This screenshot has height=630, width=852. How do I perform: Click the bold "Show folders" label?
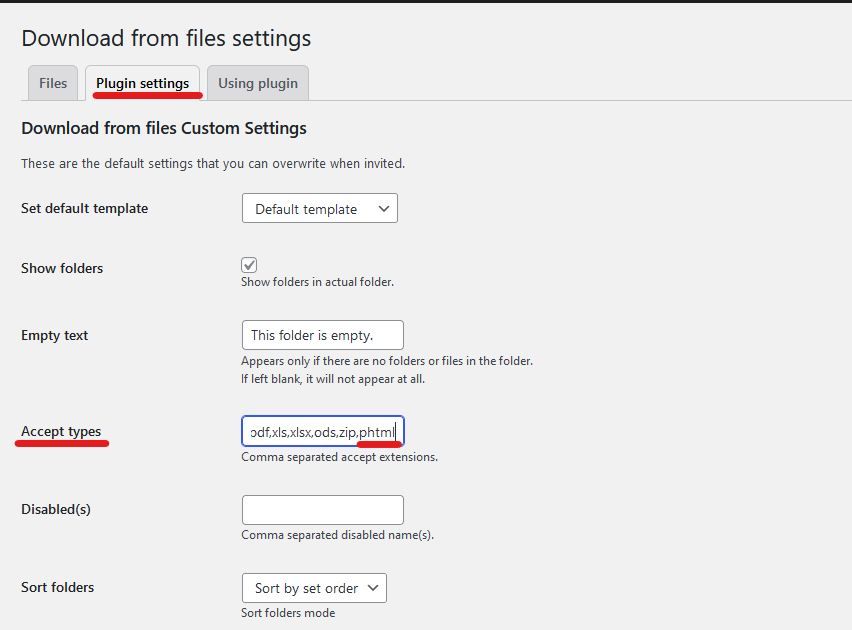pyautogui.click(x=62, y=269)
